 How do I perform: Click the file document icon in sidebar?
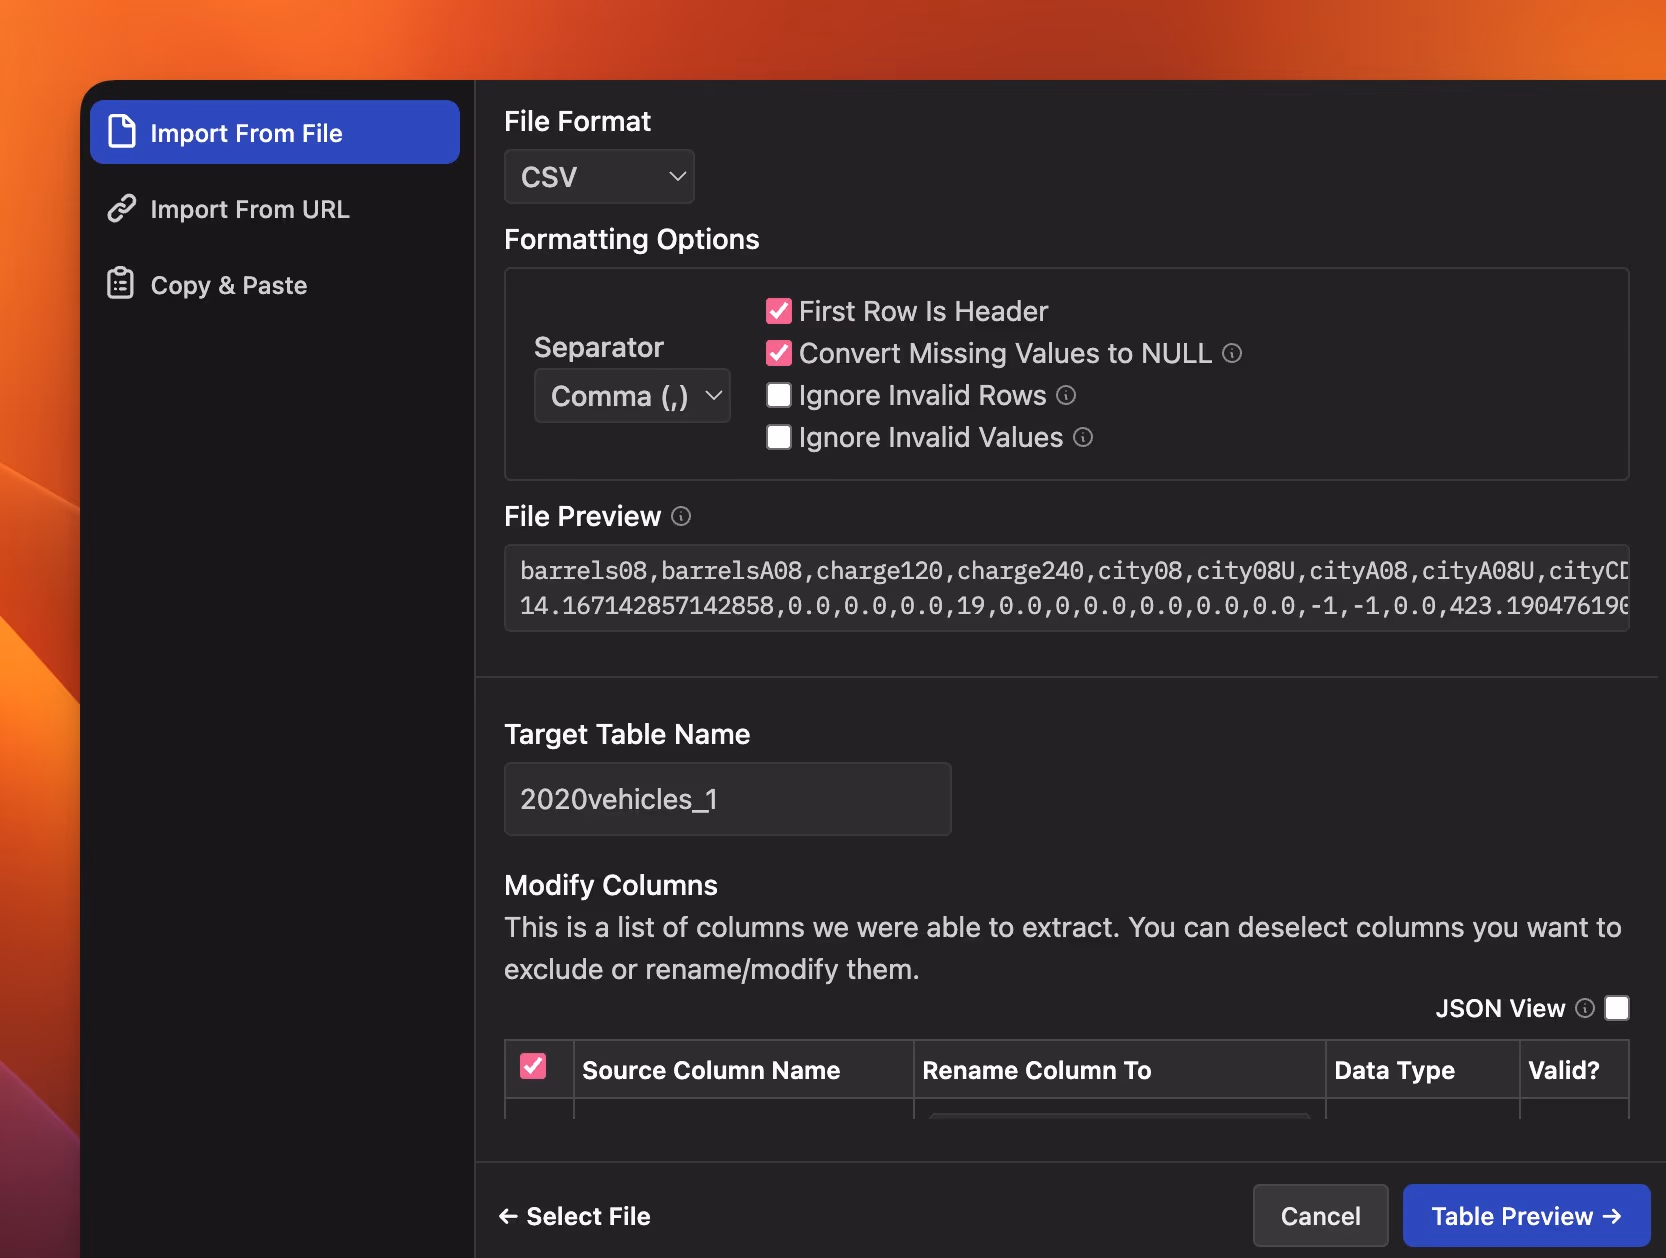(122, 132)
